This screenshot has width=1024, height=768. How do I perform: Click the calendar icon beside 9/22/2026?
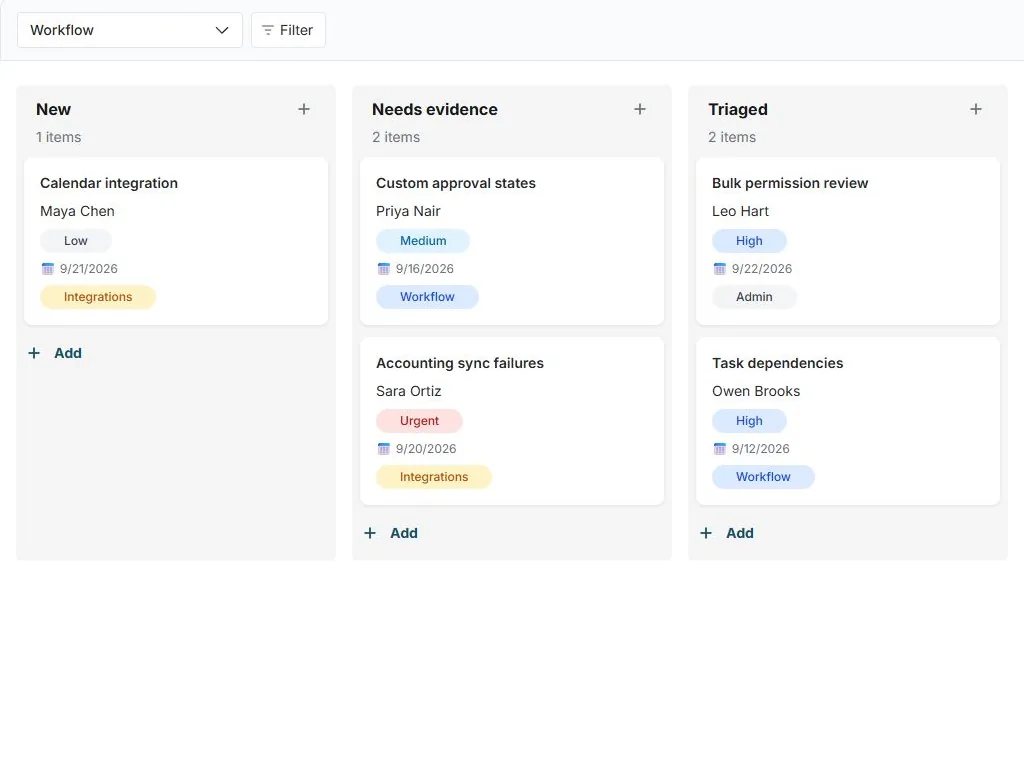tap(720, 269)
